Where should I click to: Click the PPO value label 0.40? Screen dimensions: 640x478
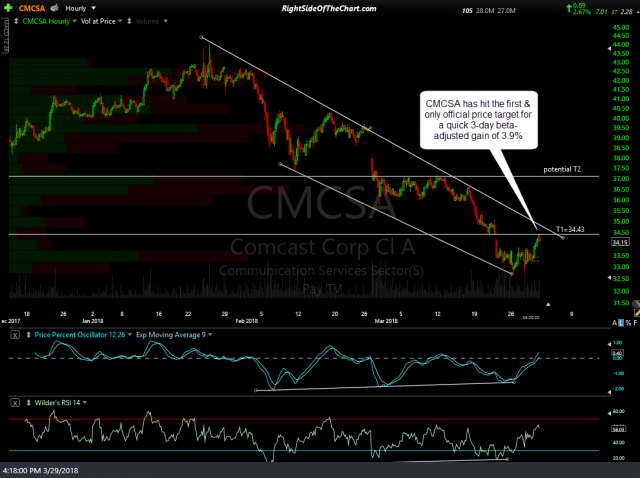tap(617, 353)
